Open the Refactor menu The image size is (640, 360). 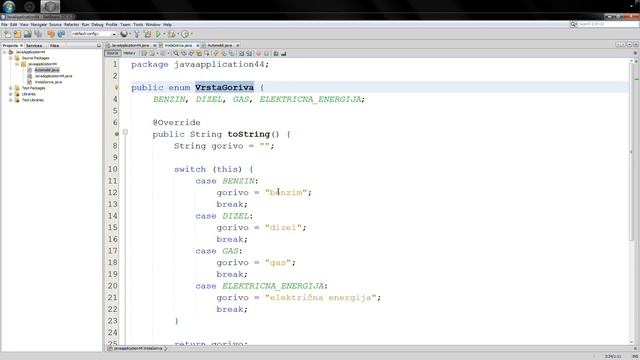71,25
